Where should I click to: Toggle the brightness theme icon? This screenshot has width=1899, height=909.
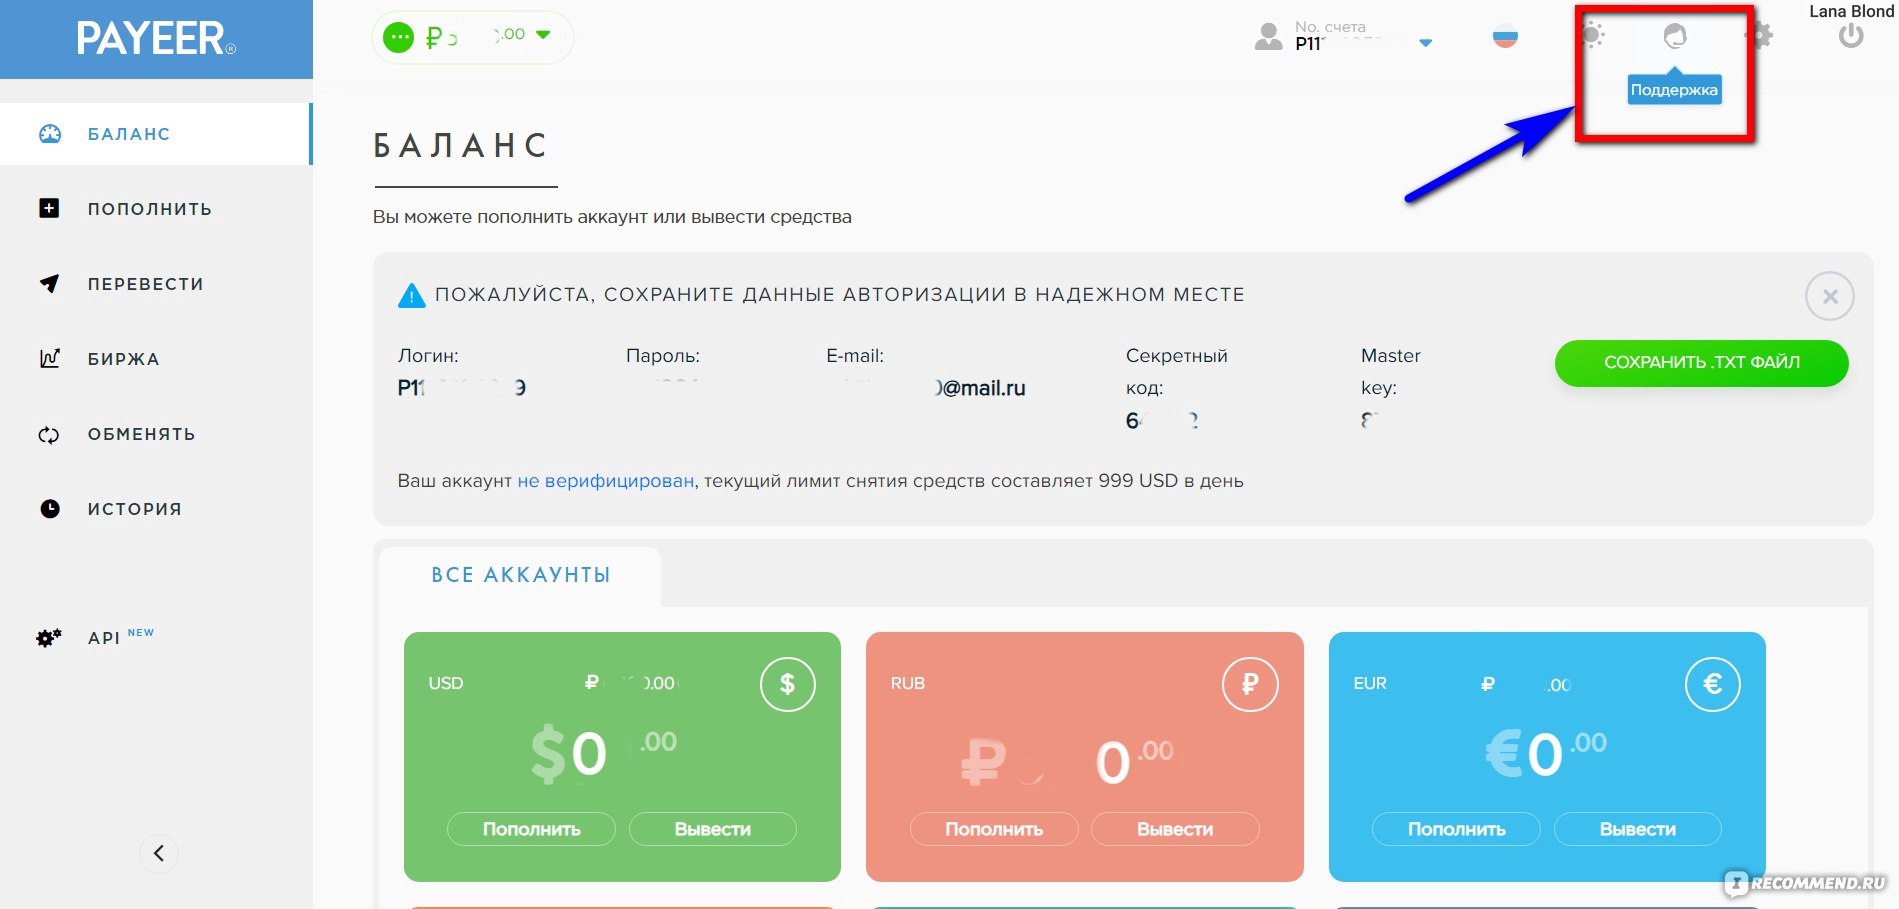[x=1593, y=36]
